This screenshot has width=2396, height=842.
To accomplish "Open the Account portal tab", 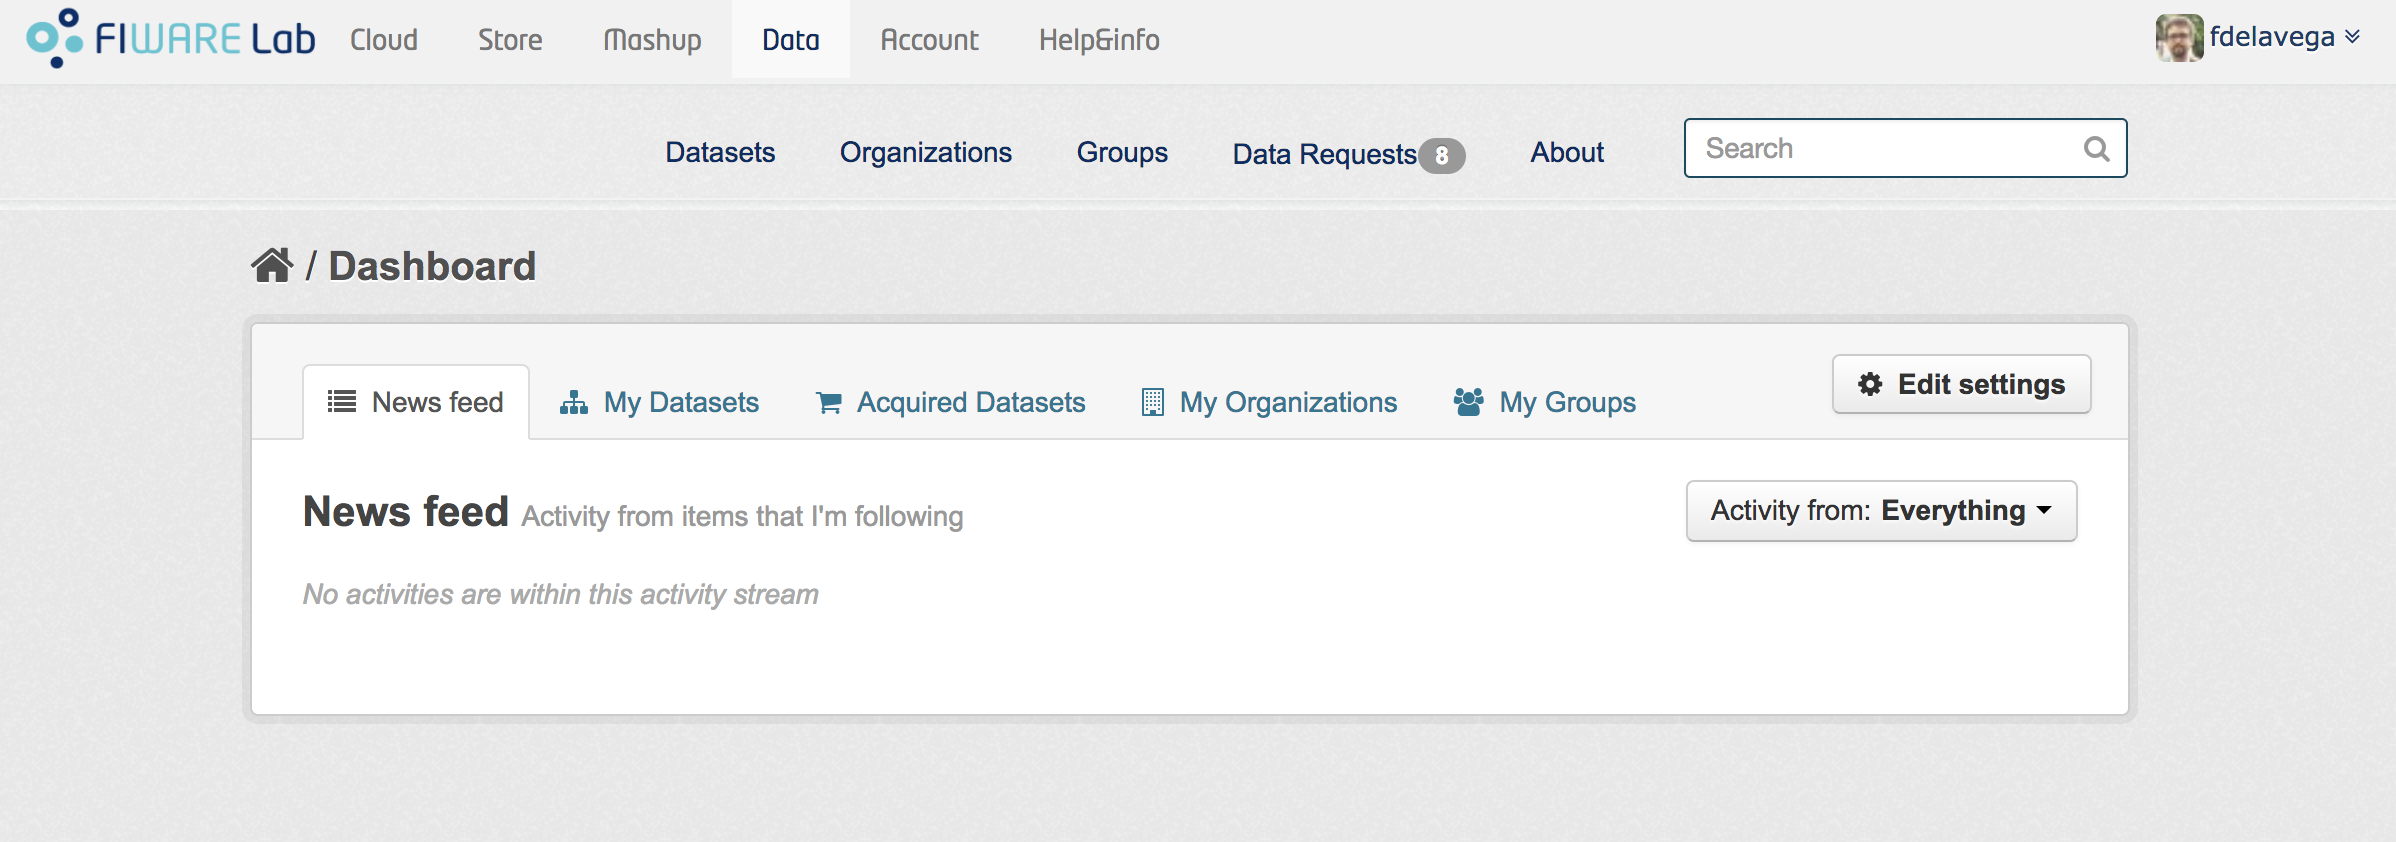I will (x=929, y=40).
